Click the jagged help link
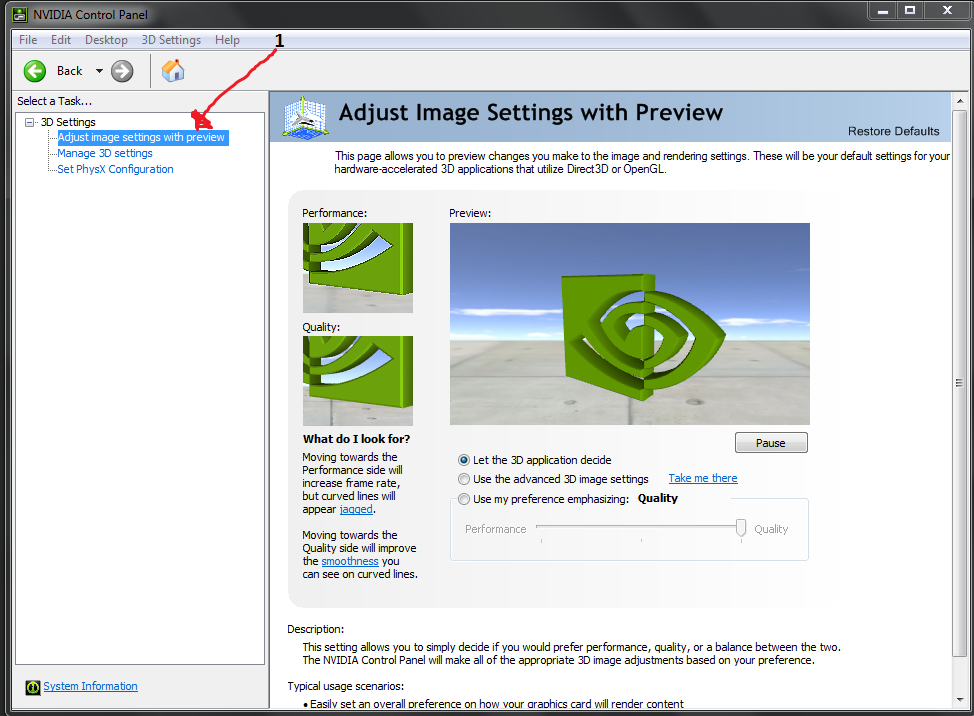 tap(356, 509)
